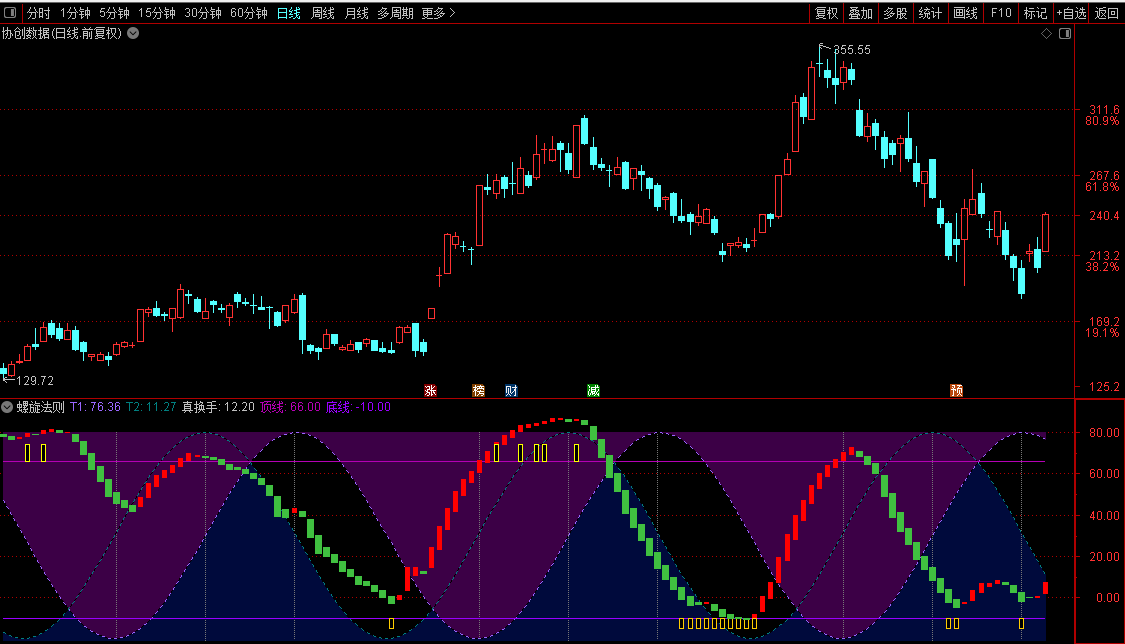The width and height of the screenshot is (1125, 644).
Task: Click the 顶线: 66.00 value
Action: 291,407
